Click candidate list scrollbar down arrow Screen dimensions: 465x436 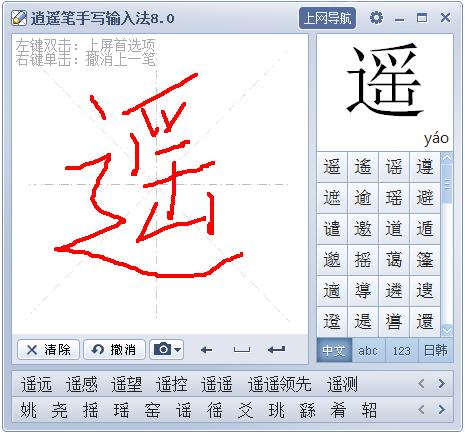447,331
